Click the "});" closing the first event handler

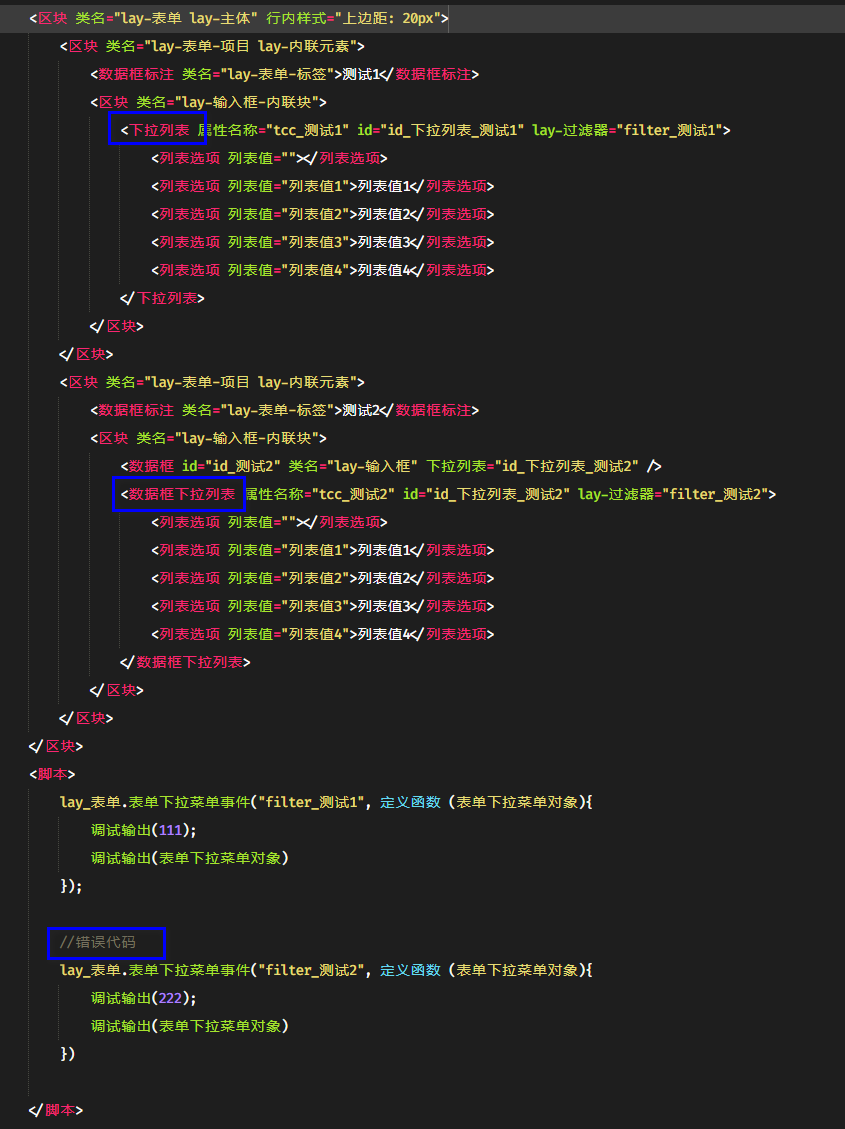coord(71,886)
